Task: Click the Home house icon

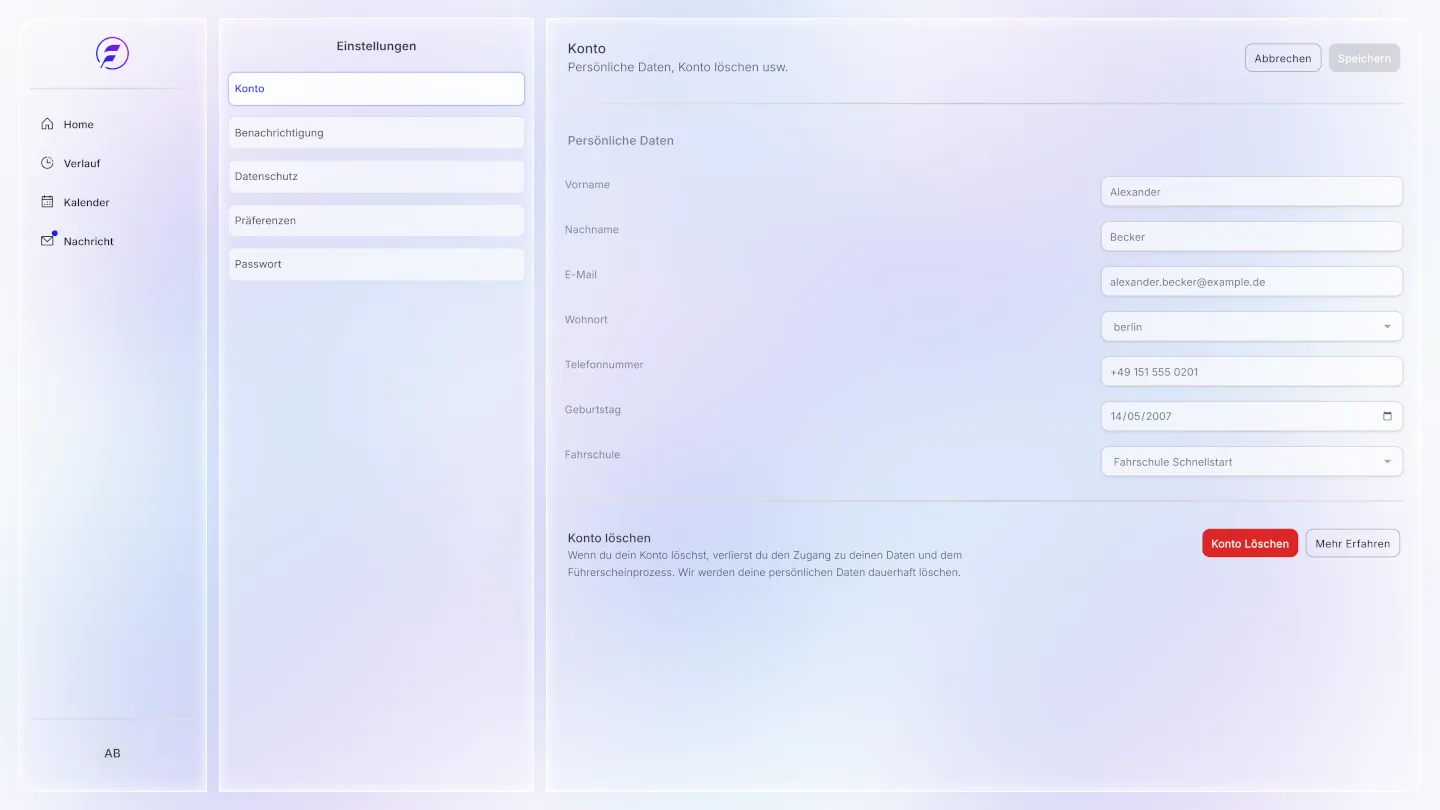Action: click(47, 124)
